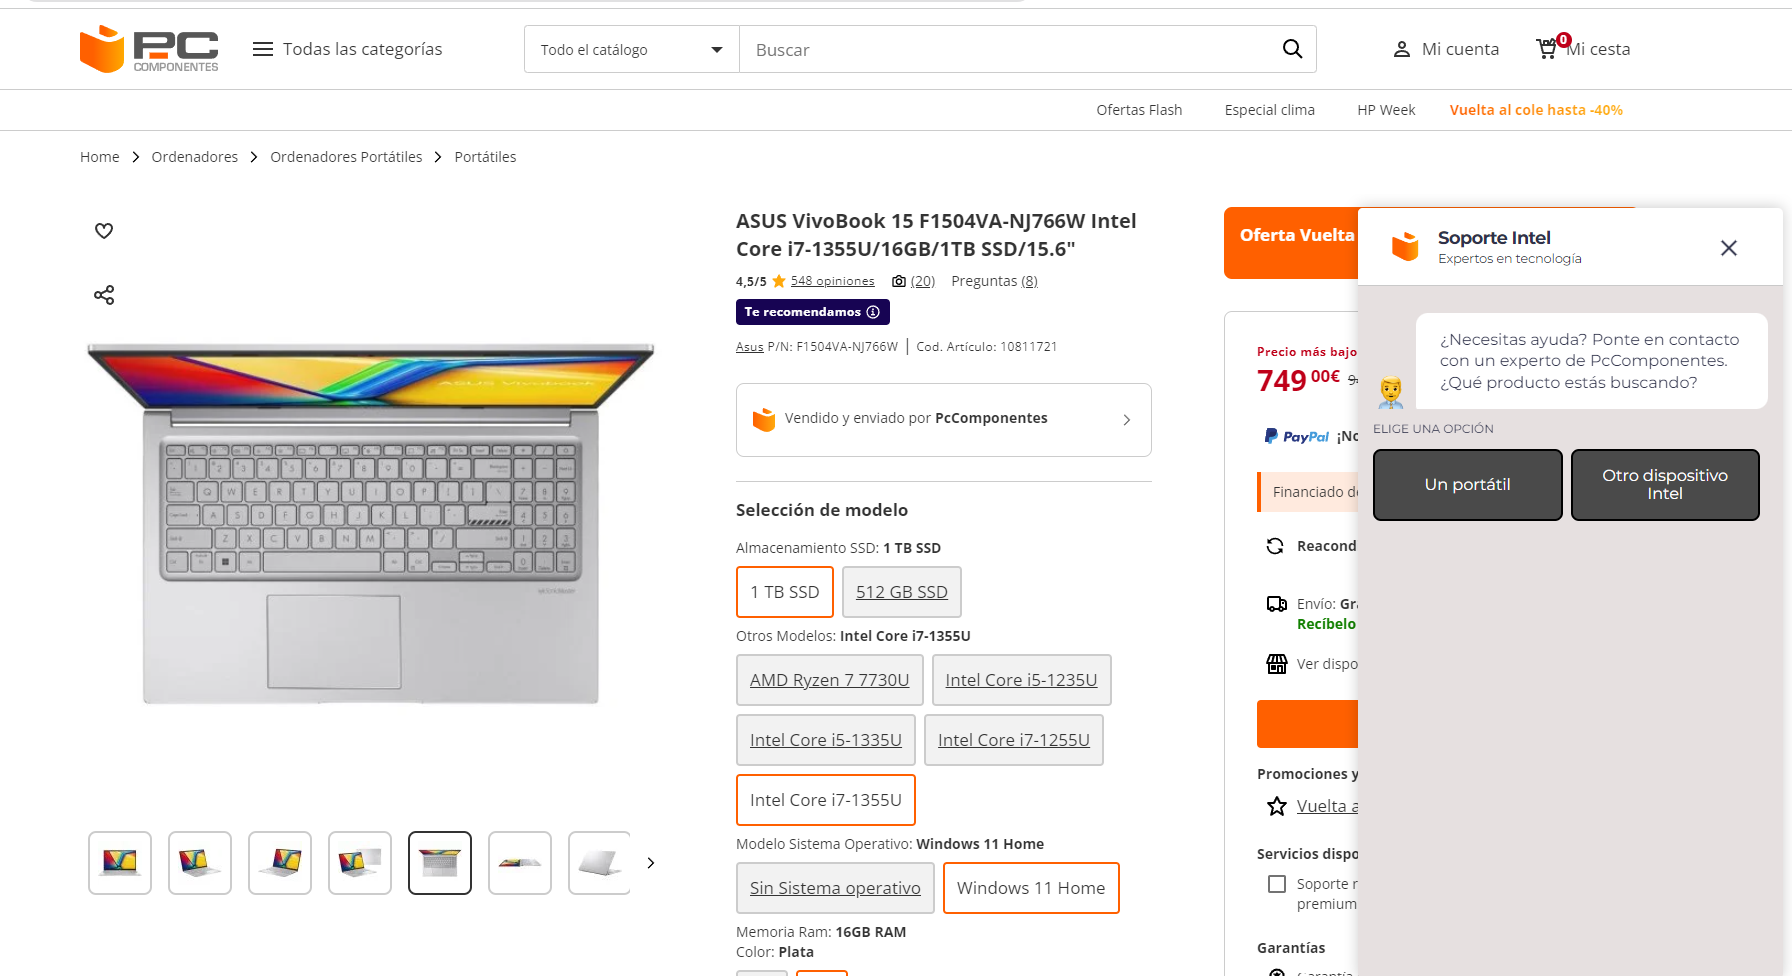Enable the Soporte premium checkbox

(x=1277, y=884)
